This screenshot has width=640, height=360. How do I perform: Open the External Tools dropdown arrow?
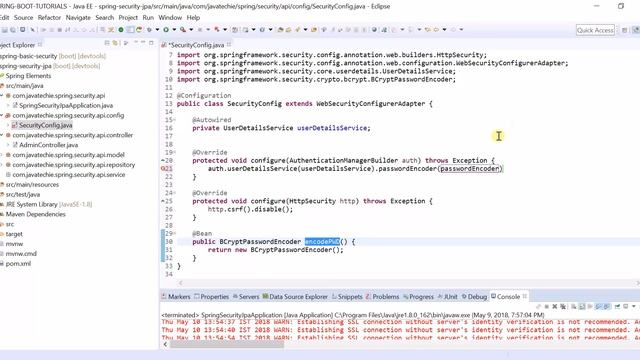(191, 30)
